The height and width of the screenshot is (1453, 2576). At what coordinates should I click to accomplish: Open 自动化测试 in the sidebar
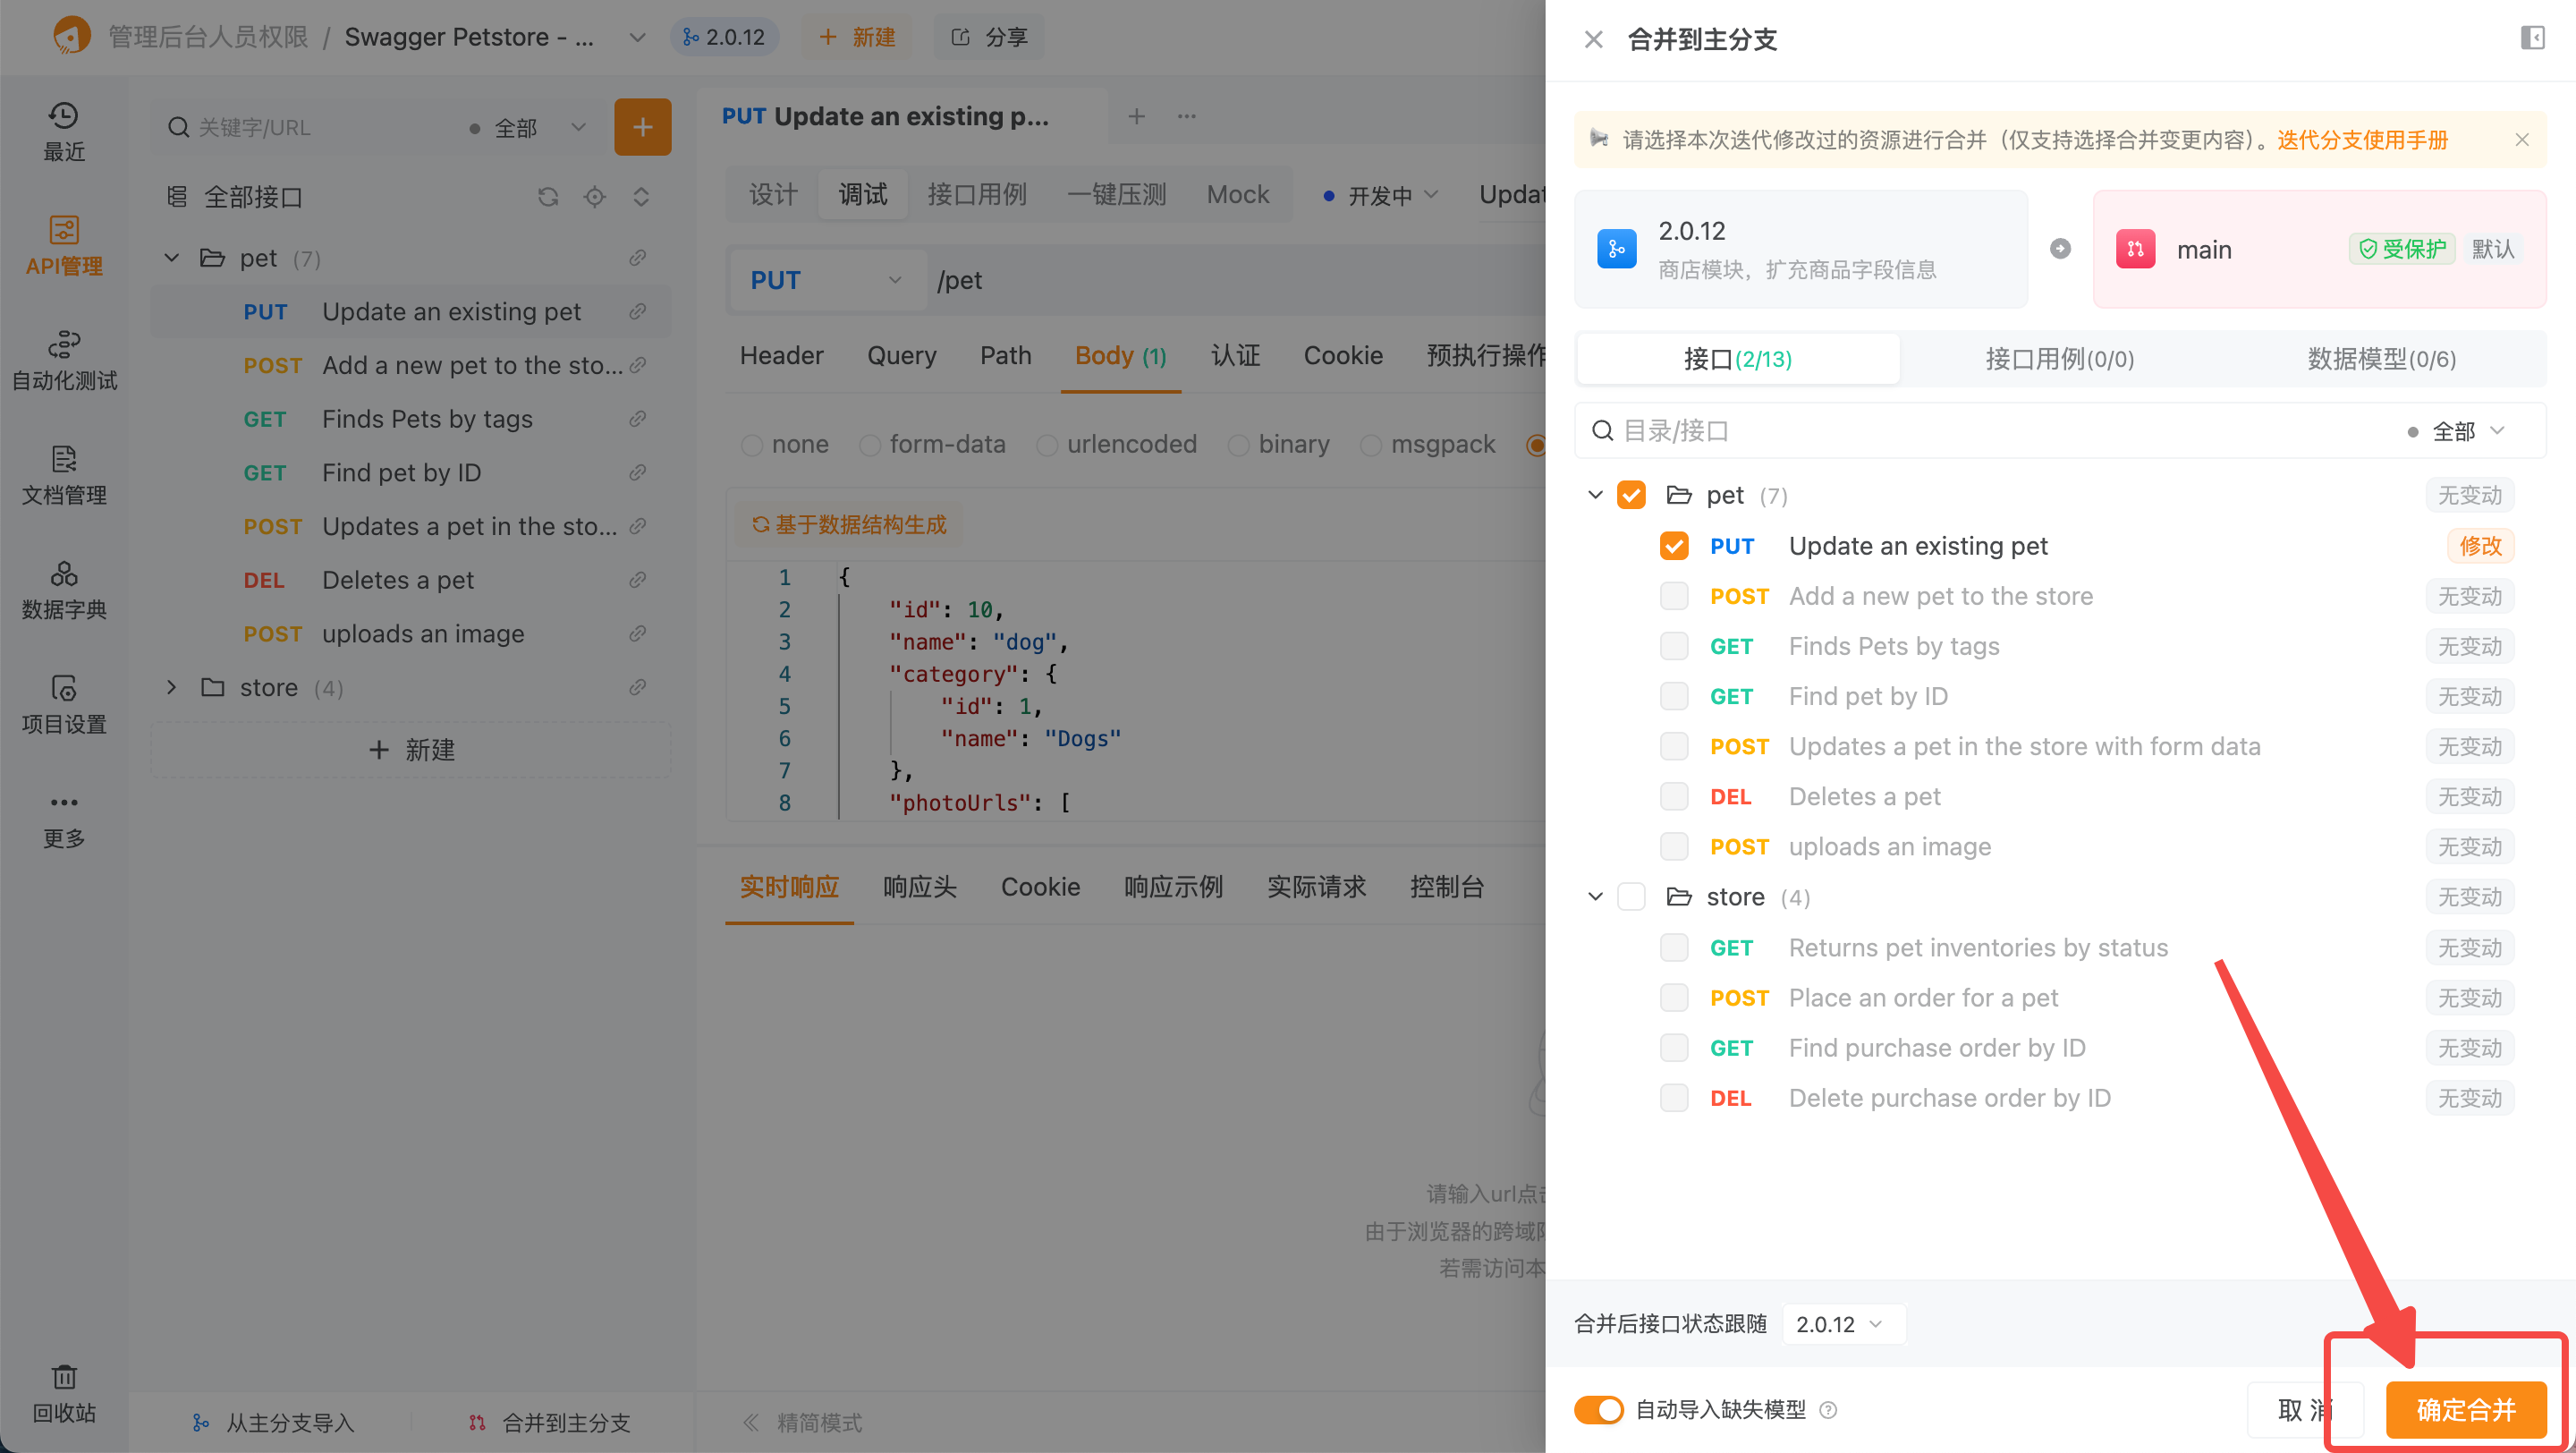64,360
